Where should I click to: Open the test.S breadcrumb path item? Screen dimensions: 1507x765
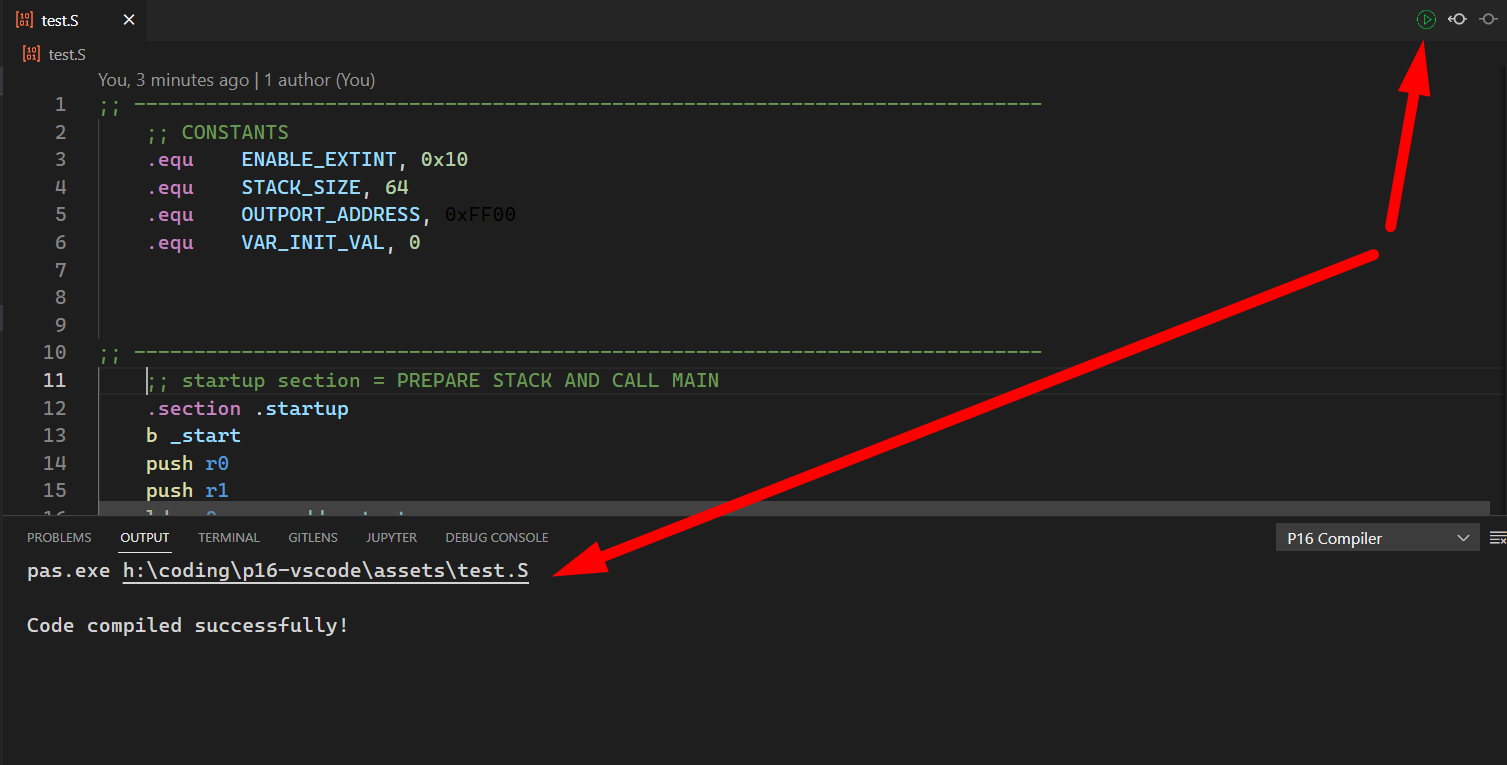tap(67, 54)
